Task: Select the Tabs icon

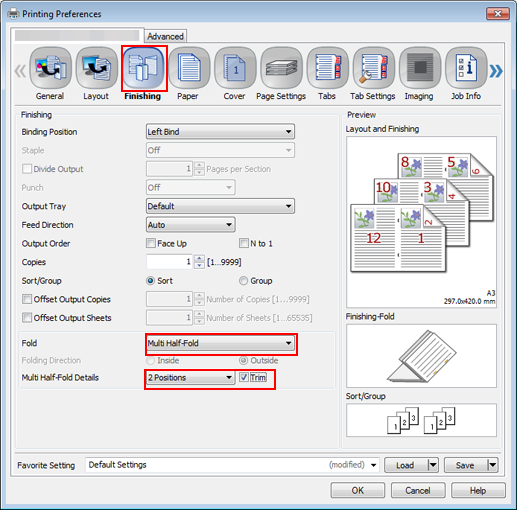Action: coord(327,68)
